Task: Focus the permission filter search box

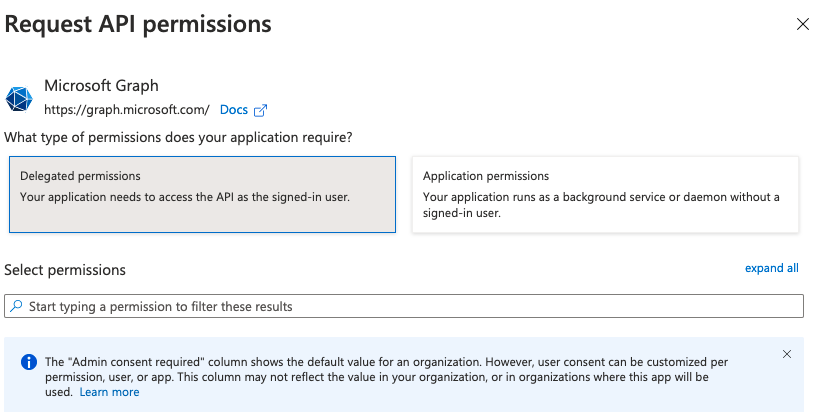Action: (x=404, y=306)
